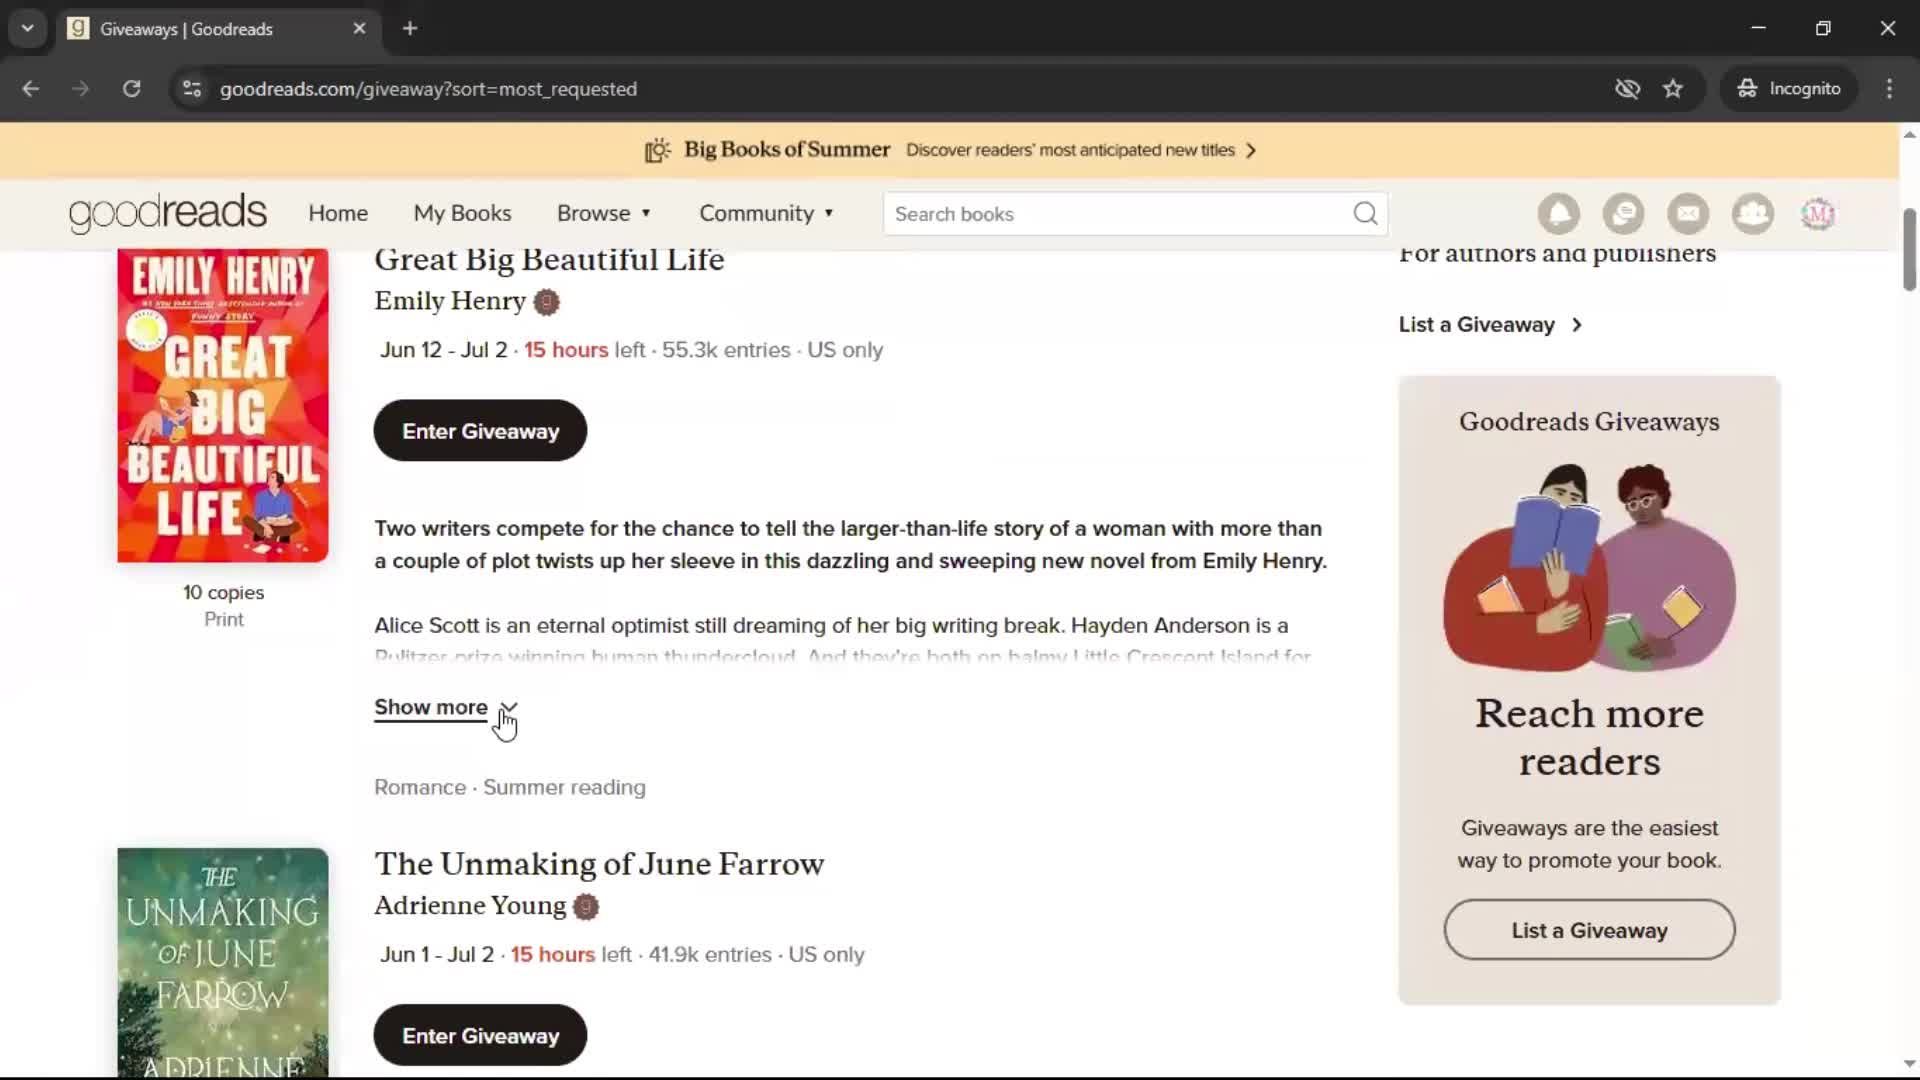This screenshot has width=1920, height=1080.
Task: Click the scrollbar up arrow
Action: pyautogui.click(x=1909, y=134)
